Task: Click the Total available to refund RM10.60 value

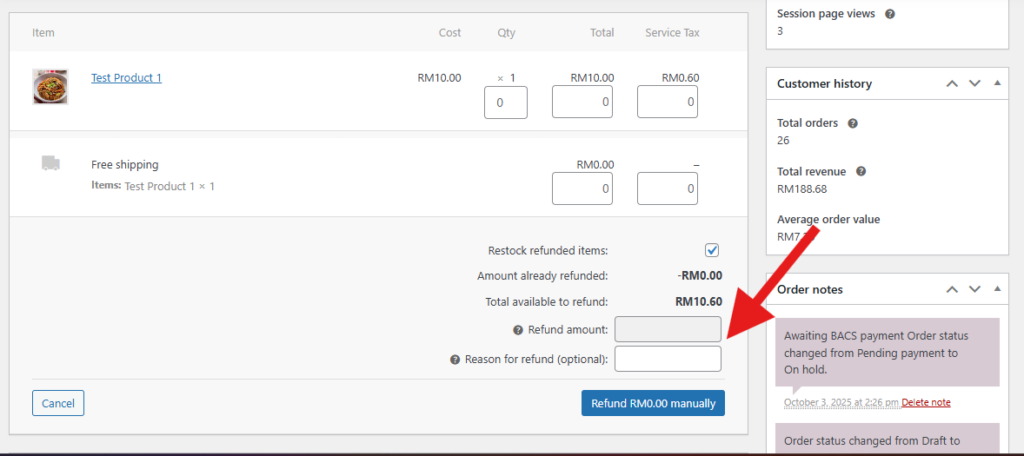Action: (x=698, y=302)
